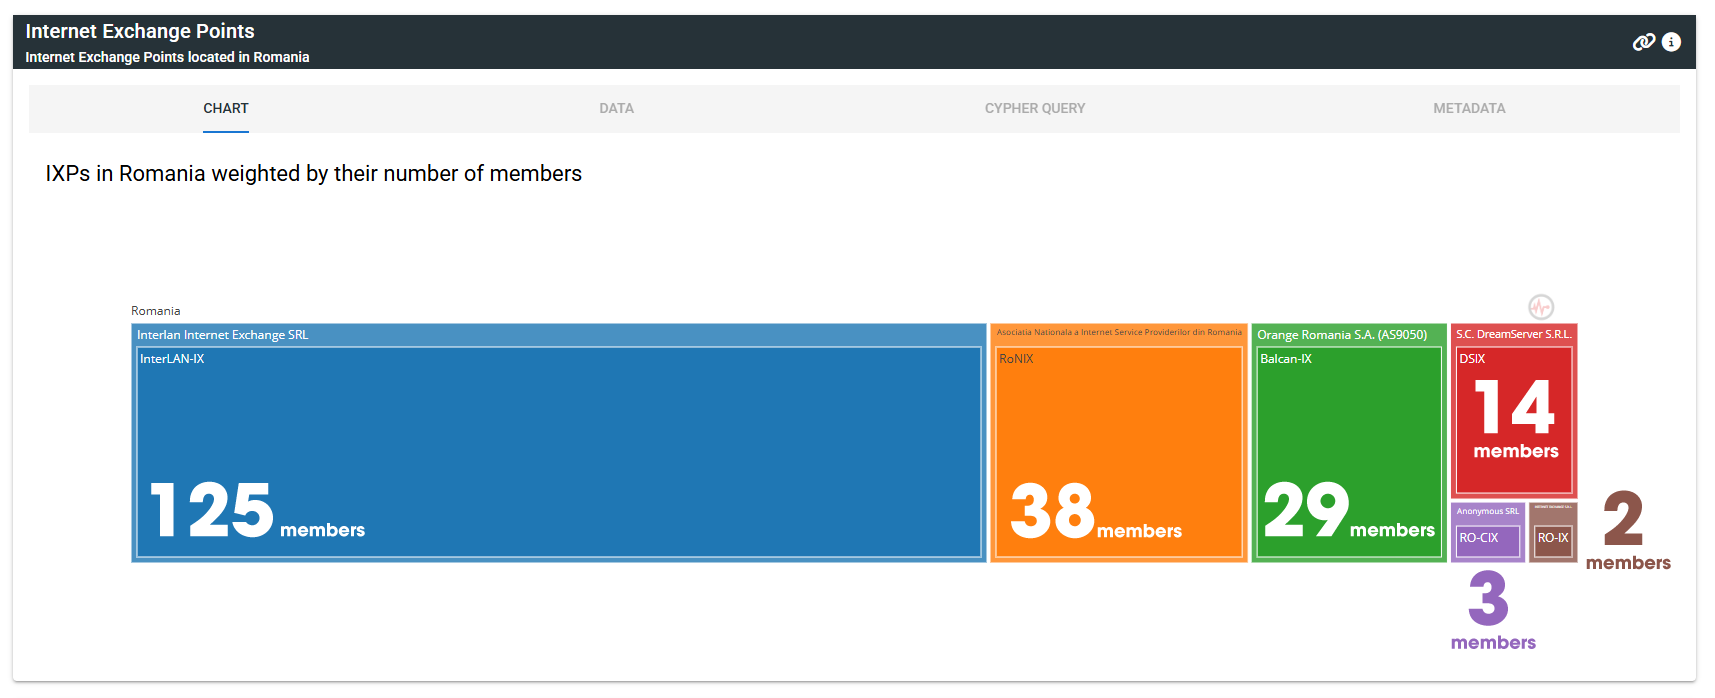Click the pulse icon above treemap

tap(1541, 307)
